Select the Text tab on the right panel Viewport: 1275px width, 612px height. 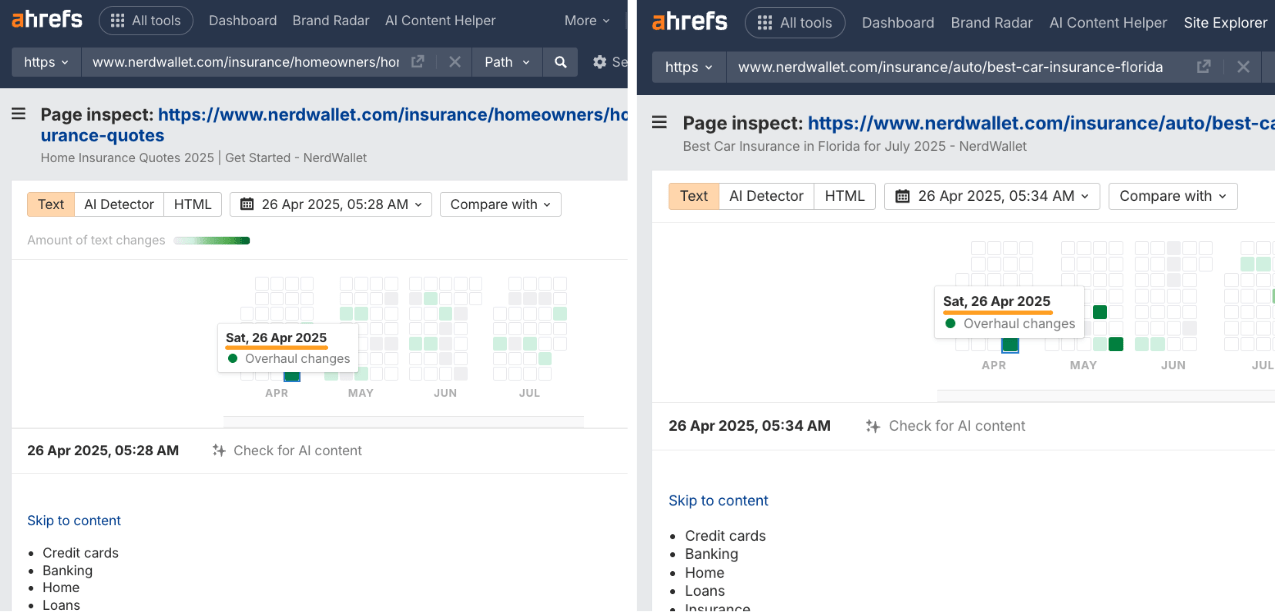693,196
